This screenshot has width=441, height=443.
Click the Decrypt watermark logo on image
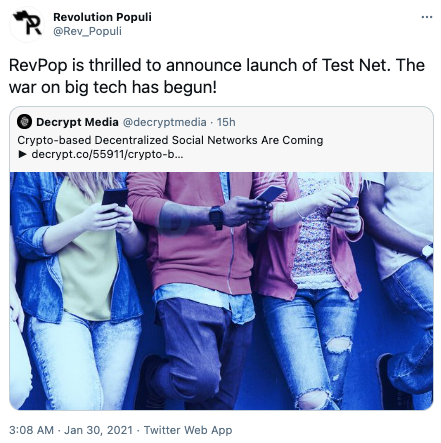pyautogui.click(x=174, y=219)
